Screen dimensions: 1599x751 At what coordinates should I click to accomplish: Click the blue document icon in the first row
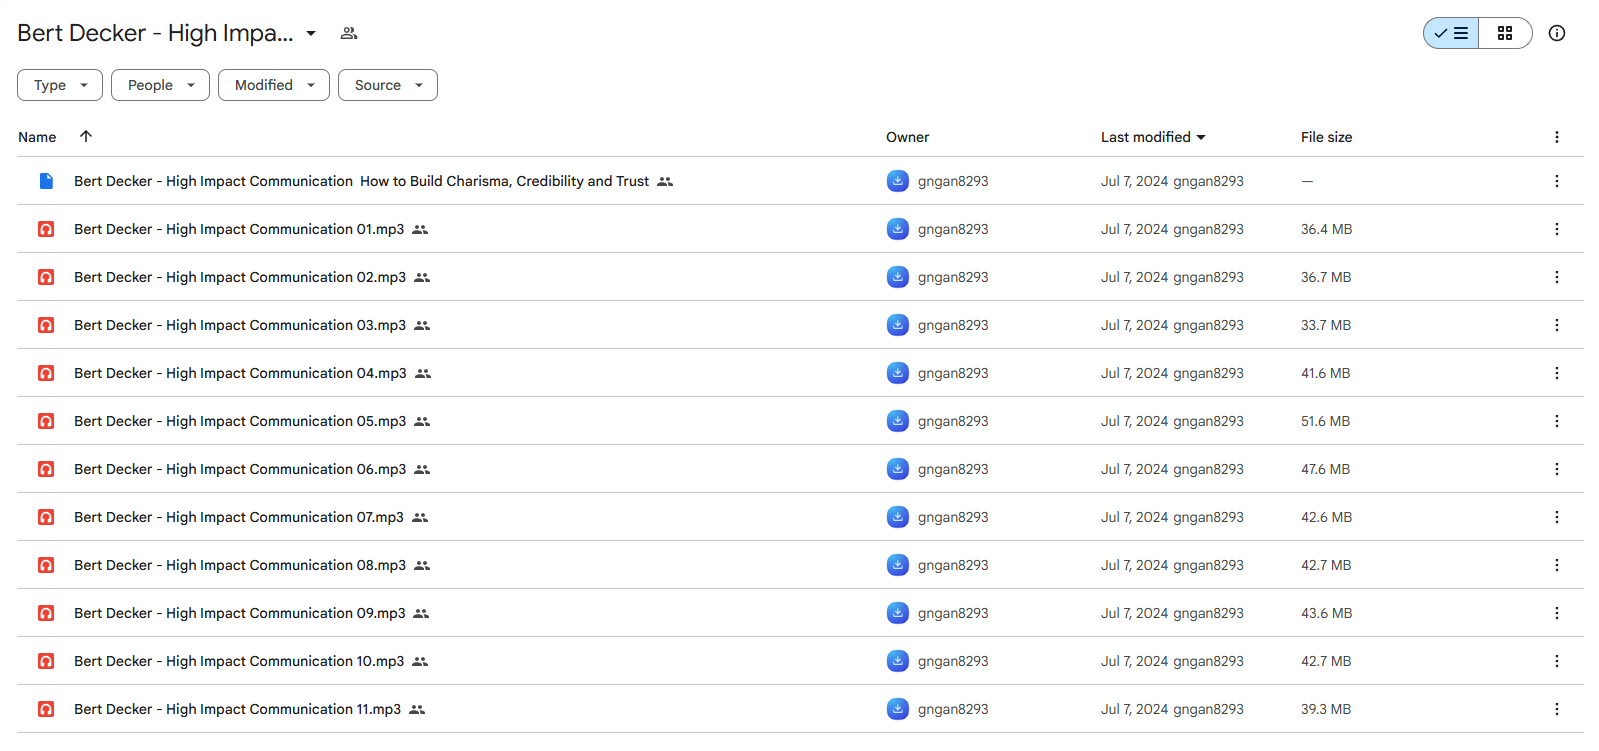(x=46, y=181)
